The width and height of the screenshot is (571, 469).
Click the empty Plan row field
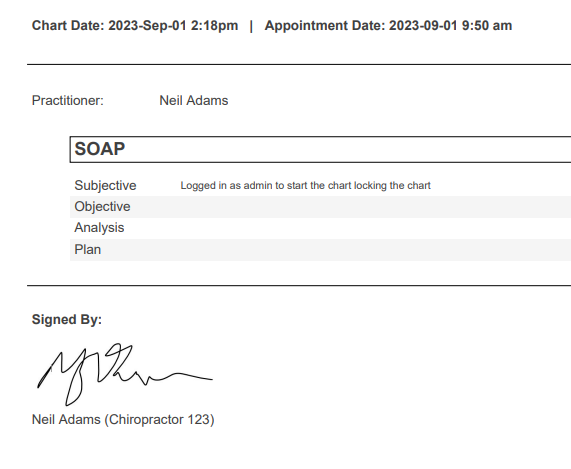[375, 250]
